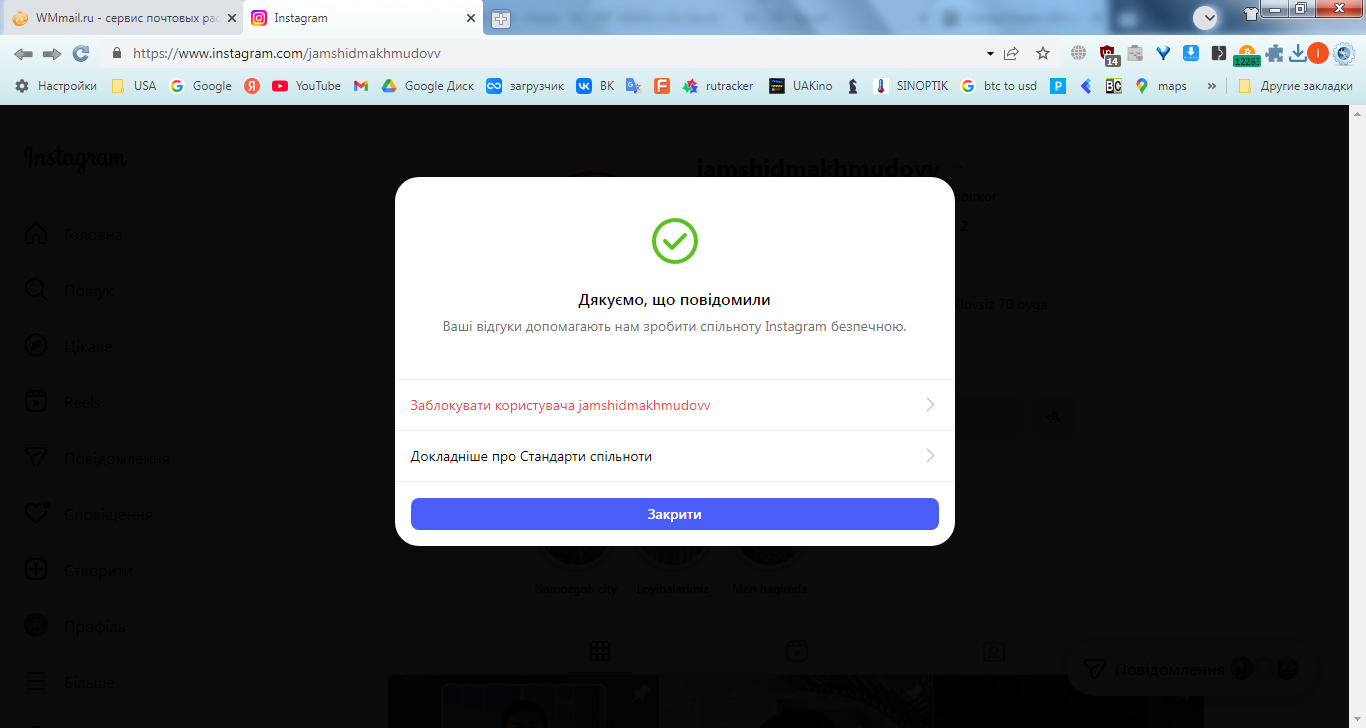
Task: Open the address bar history dropdown arrow
Action: (990, 53)
